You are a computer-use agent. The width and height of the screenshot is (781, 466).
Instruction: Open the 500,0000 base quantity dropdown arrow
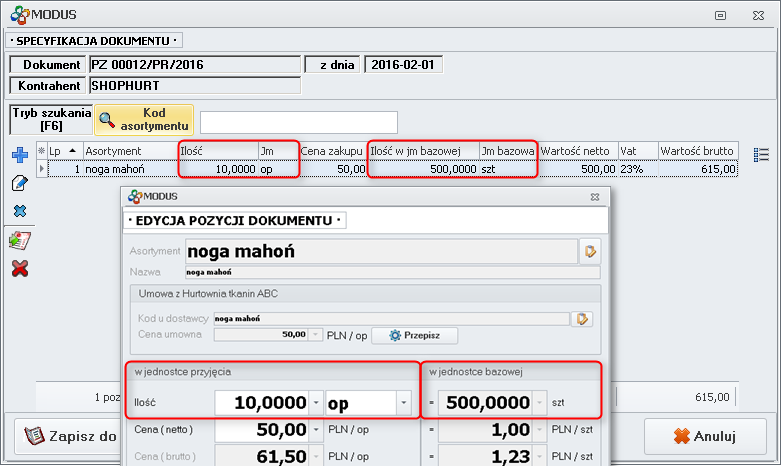tap(540, 403)
